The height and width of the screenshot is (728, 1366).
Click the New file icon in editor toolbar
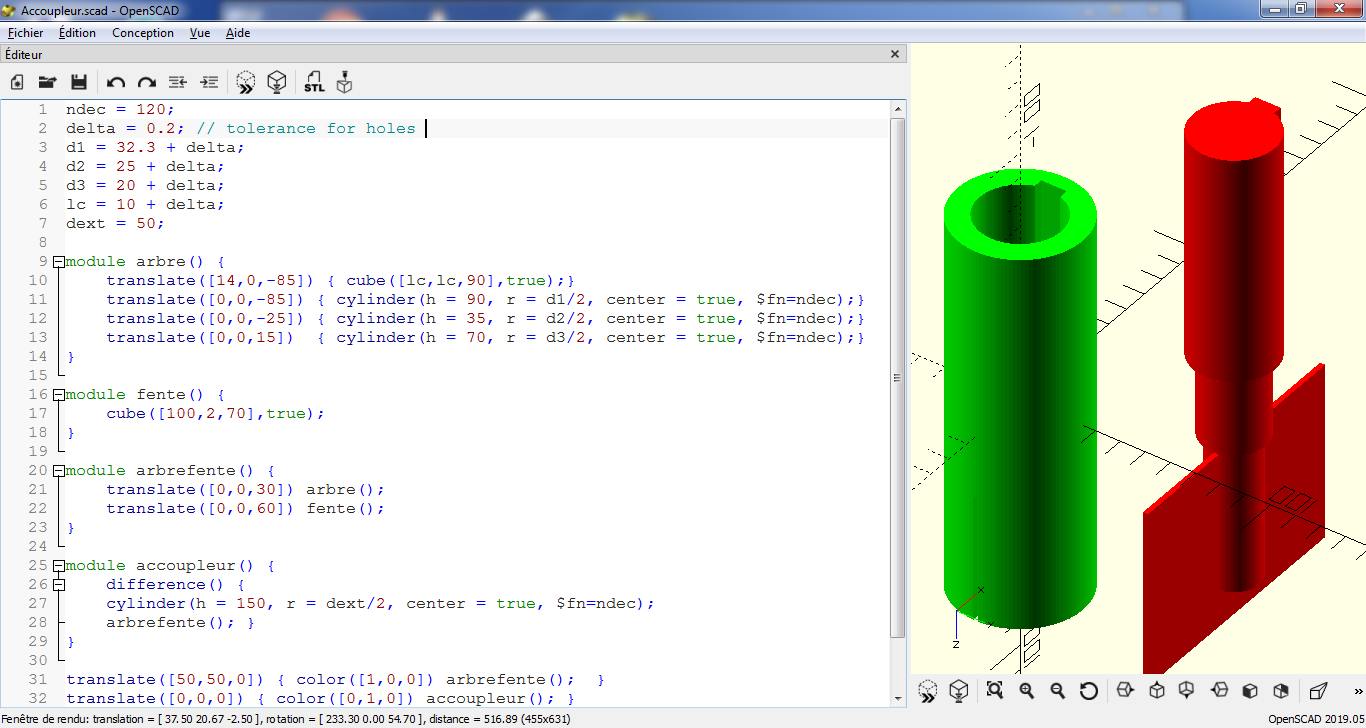point(17,82)
